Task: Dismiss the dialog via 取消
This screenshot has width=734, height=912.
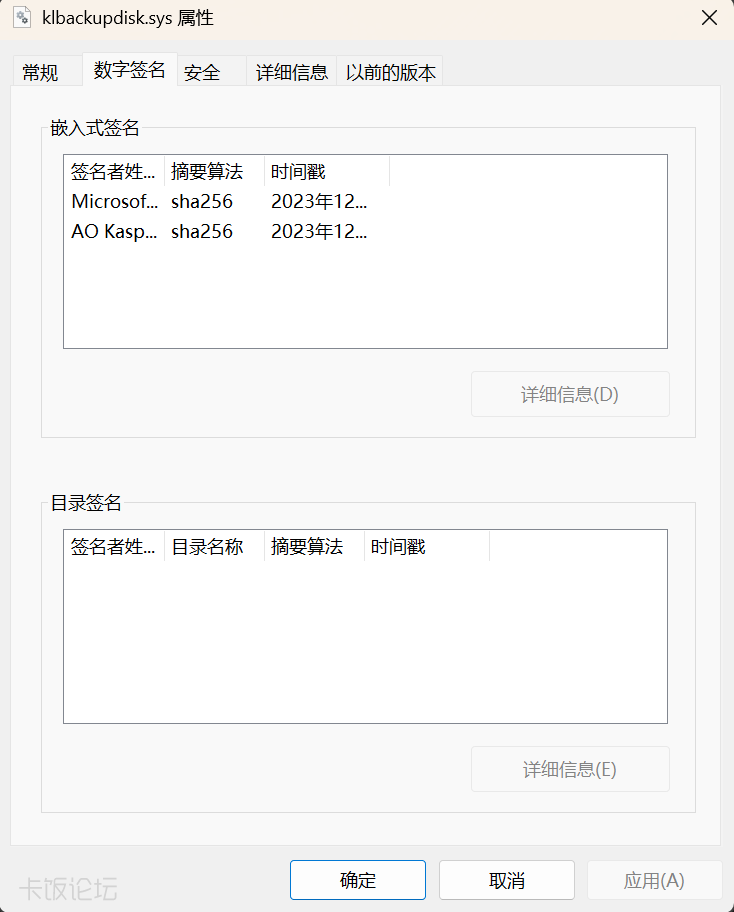Action: 506,880
